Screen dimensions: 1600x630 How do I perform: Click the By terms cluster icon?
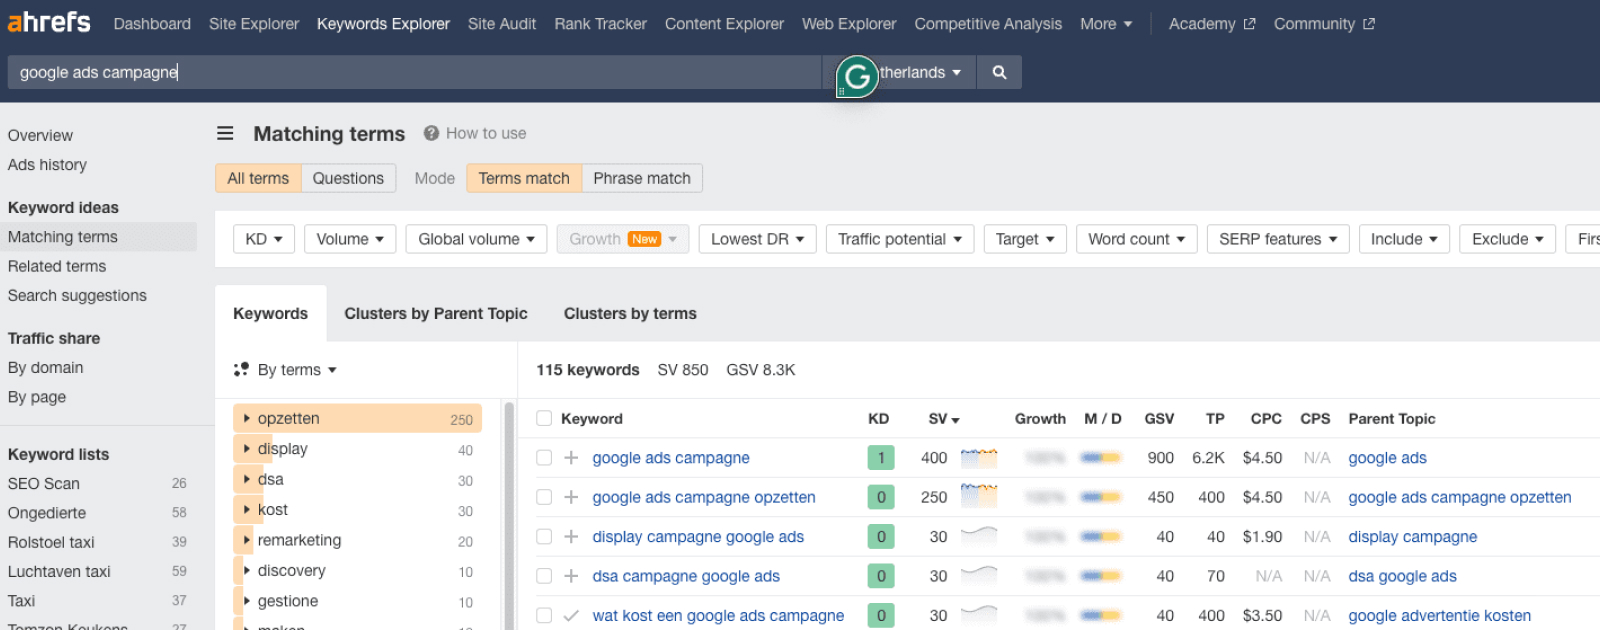[241, 369]
